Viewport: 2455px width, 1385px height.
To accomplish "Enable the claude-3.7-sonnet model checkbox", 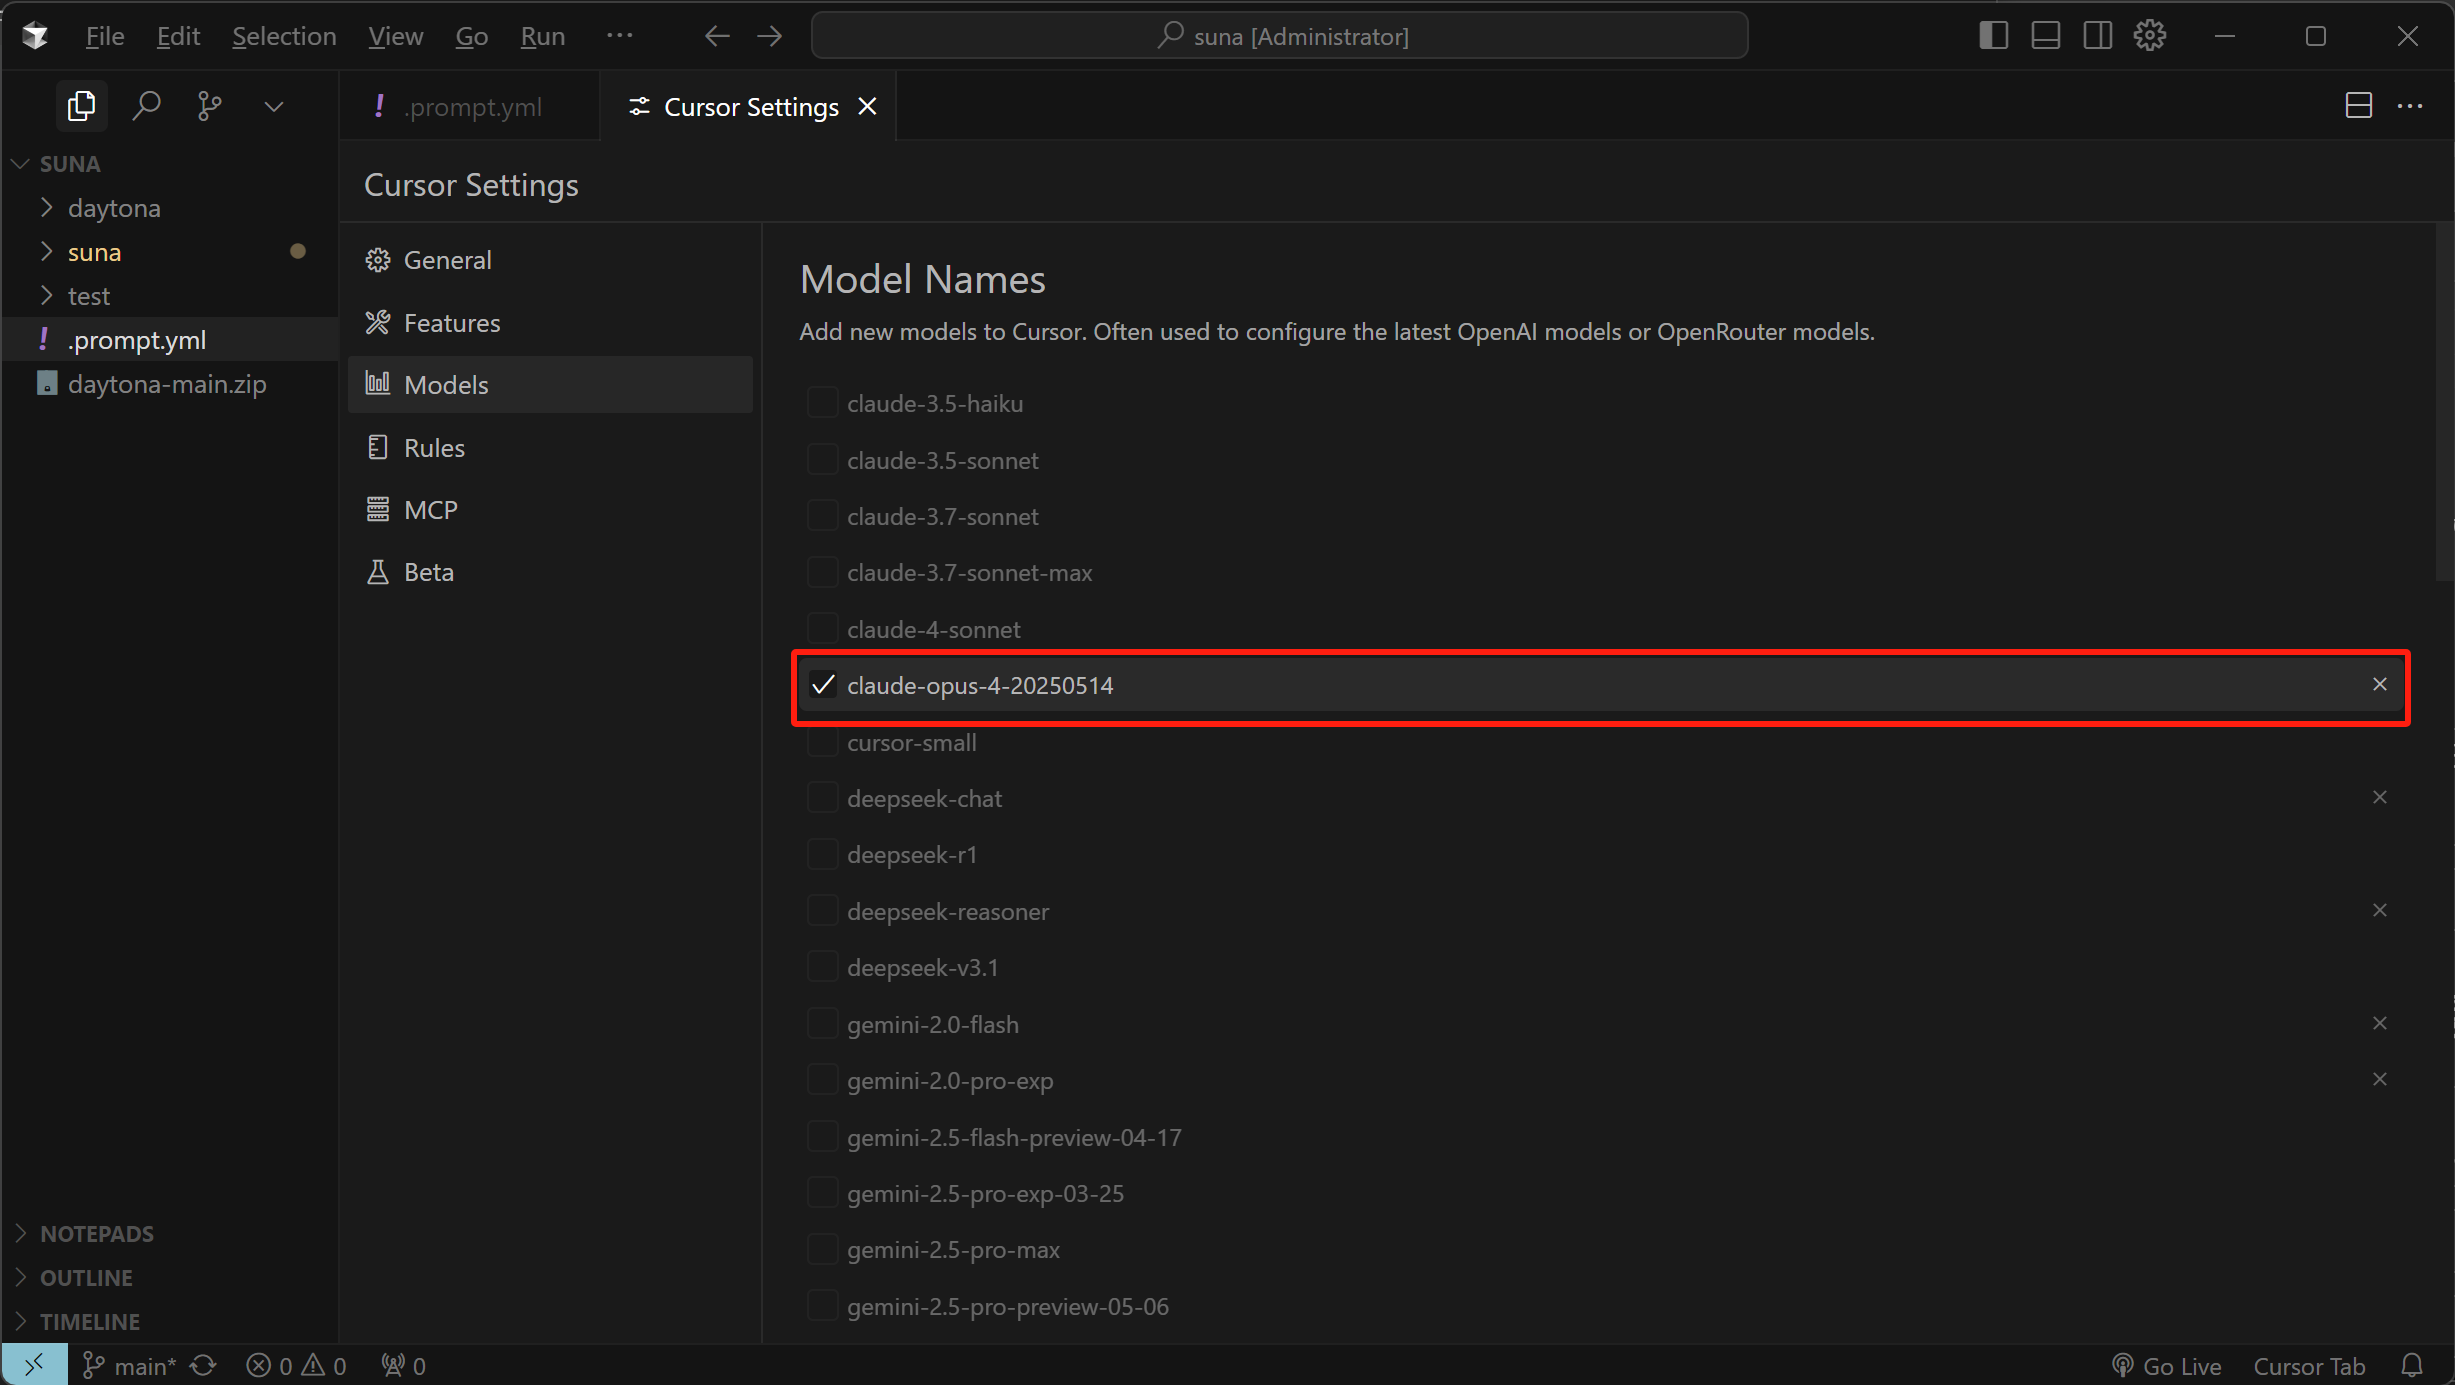I will 822,516.
